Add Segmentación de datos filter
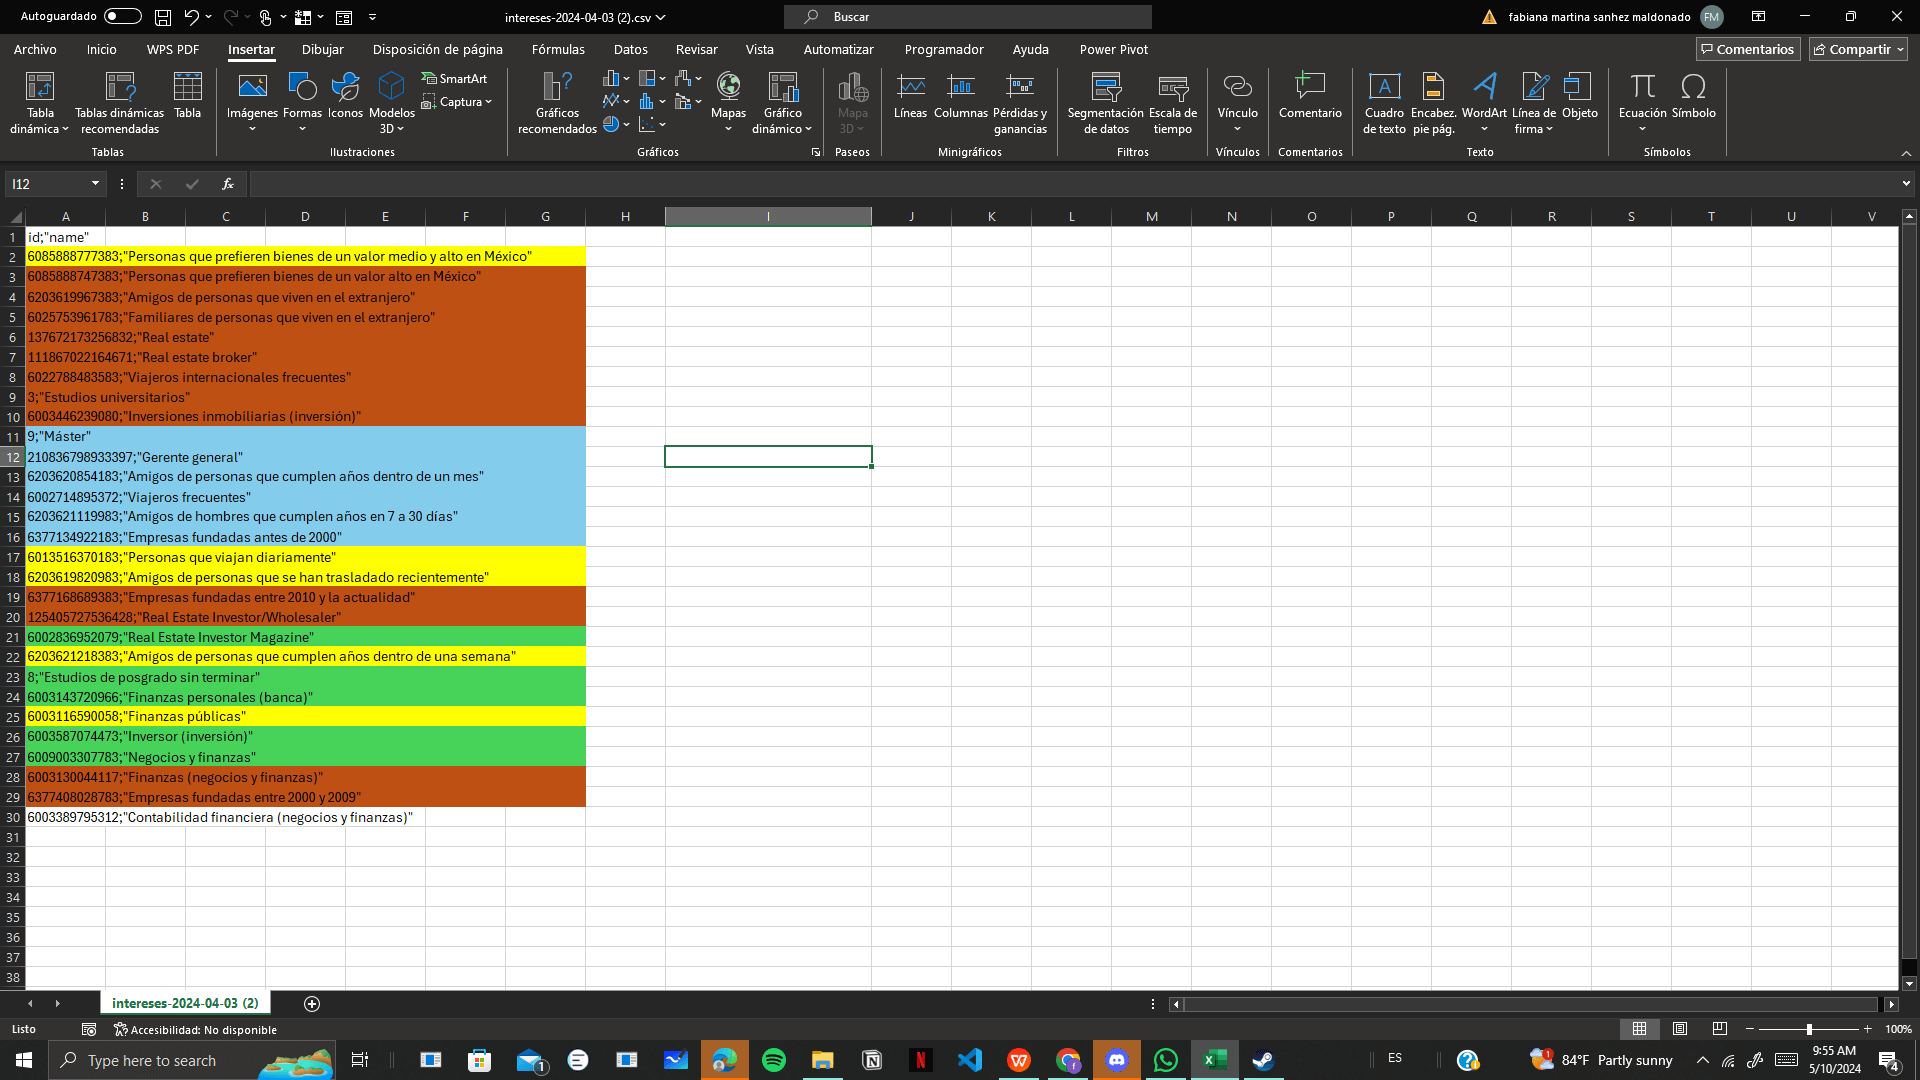Screen dimensions: 1920x1080 tap(1105, 101)
